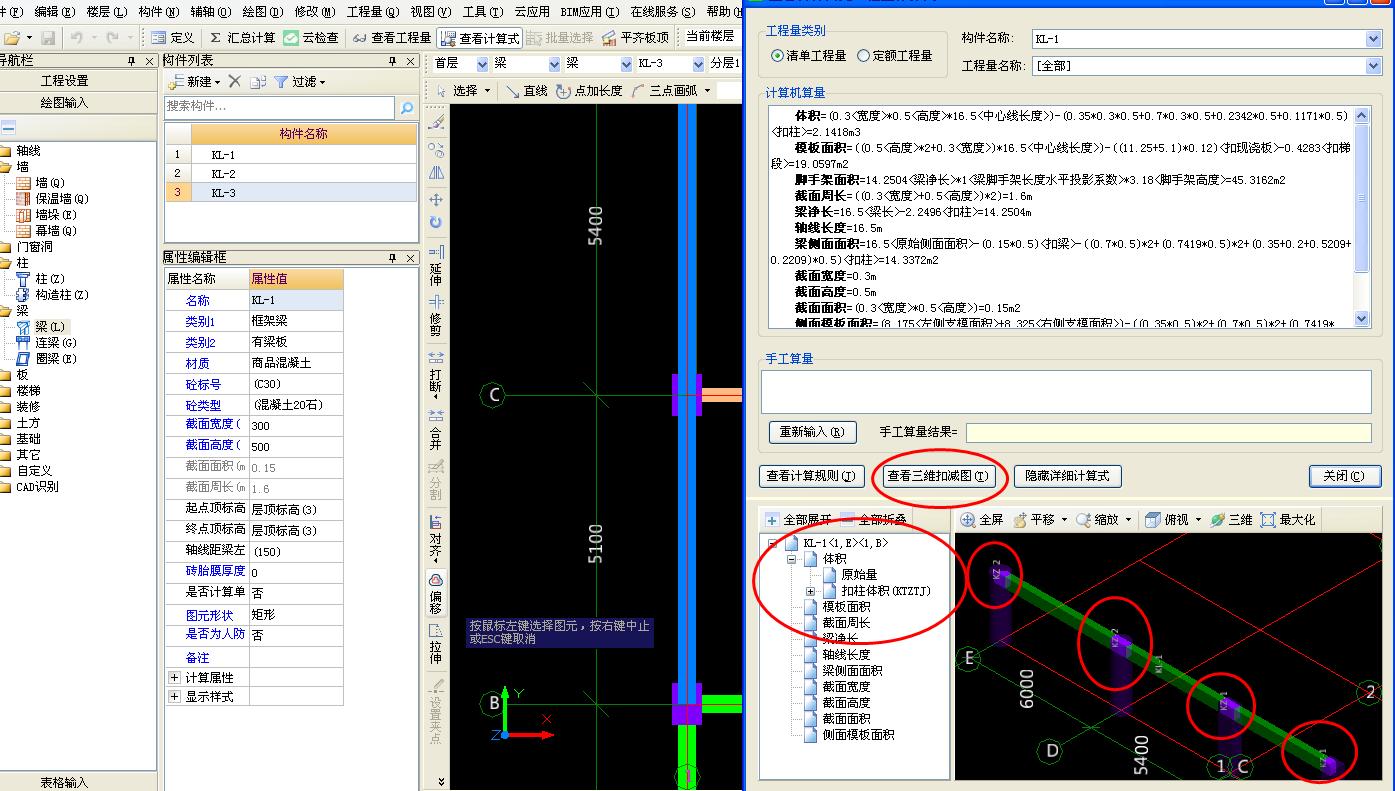Click the 搜索构件 search input field

tap(279, 107)
